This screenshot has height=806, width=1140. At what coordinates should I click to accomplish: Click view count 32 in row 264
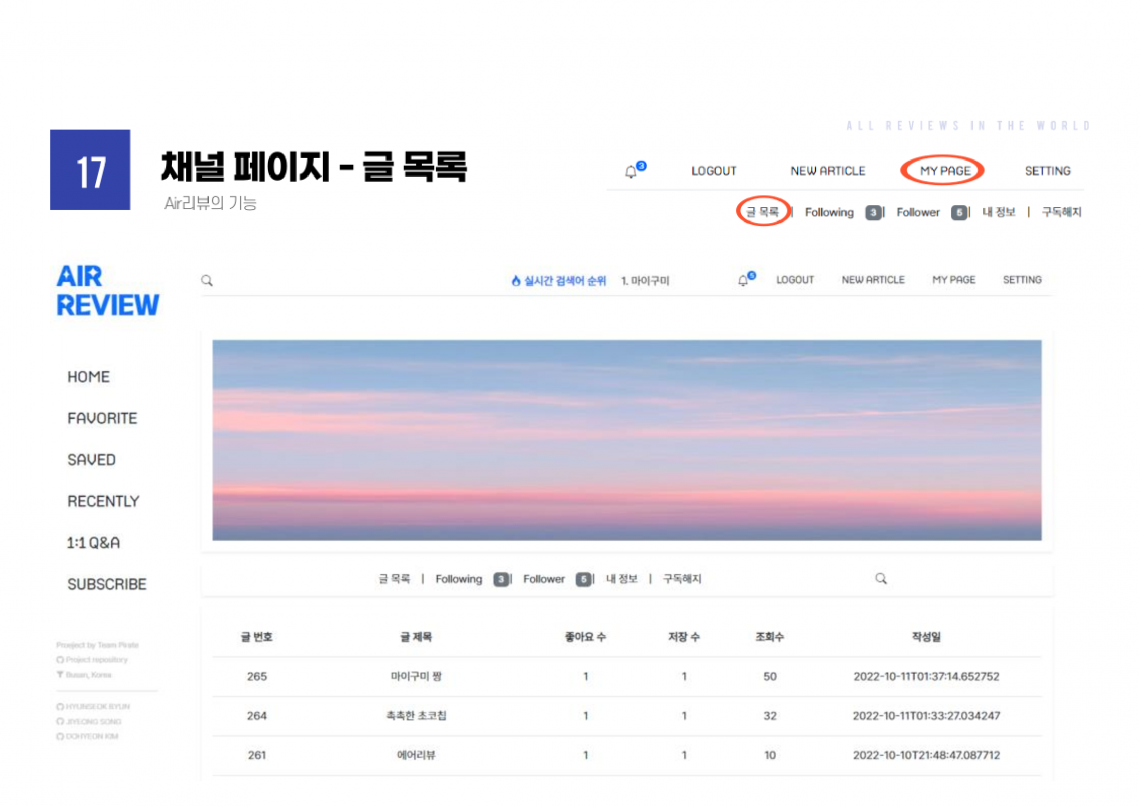tap(770, 716)
